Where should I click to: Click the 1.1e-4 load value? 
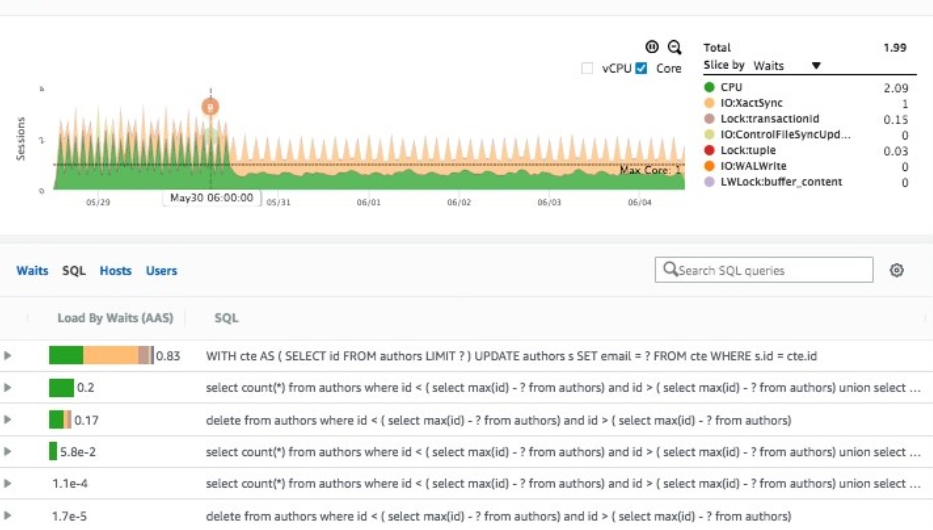70,484
